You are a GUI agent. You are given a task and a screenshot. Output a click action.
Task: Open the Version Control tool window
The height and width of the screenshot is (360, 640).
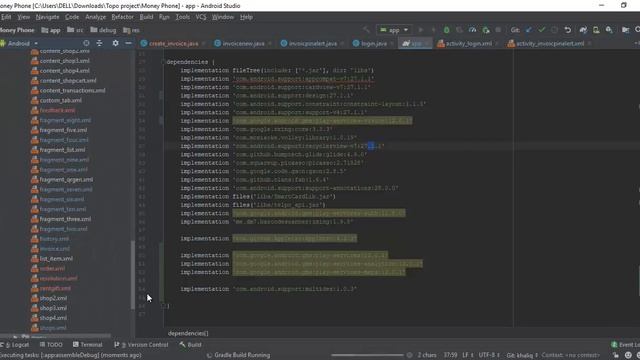click(141, 344)
